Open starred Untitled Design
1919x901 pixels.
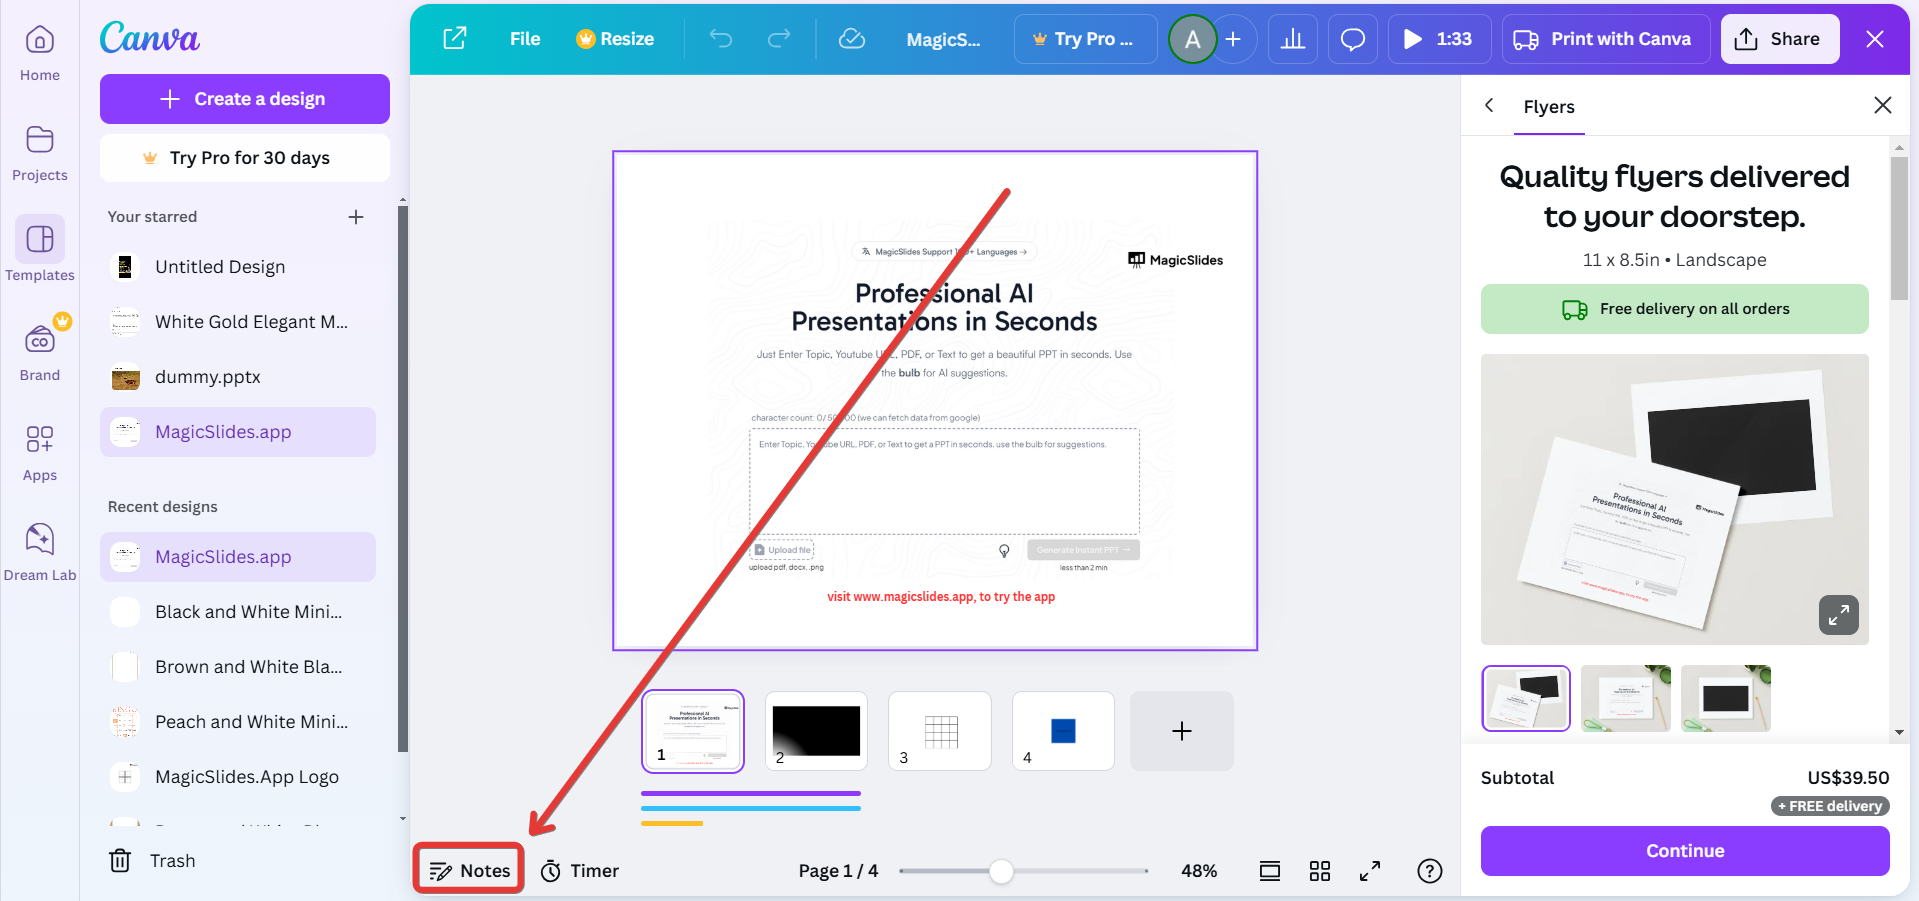238,267
